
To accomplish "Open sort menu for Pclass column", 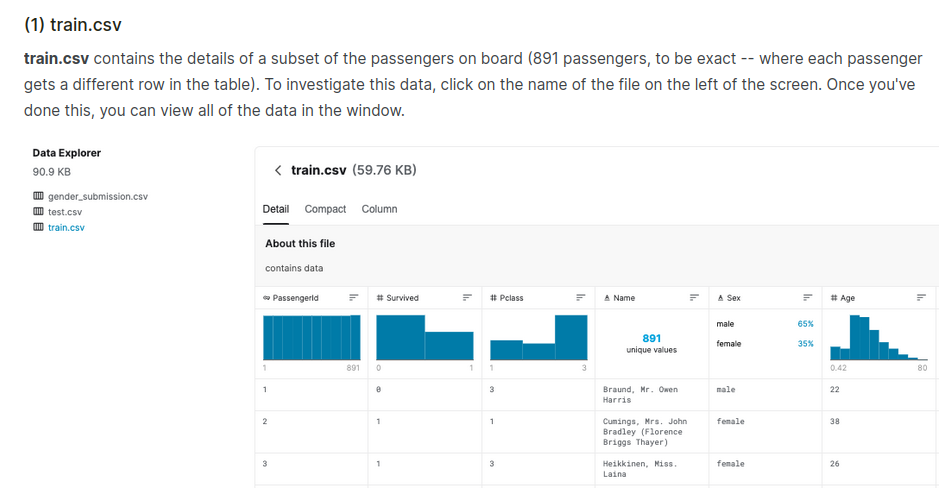I will point(580,298).
